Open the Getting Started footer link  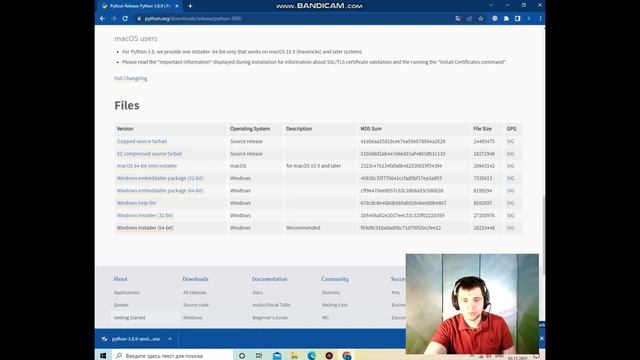[129, 318]
